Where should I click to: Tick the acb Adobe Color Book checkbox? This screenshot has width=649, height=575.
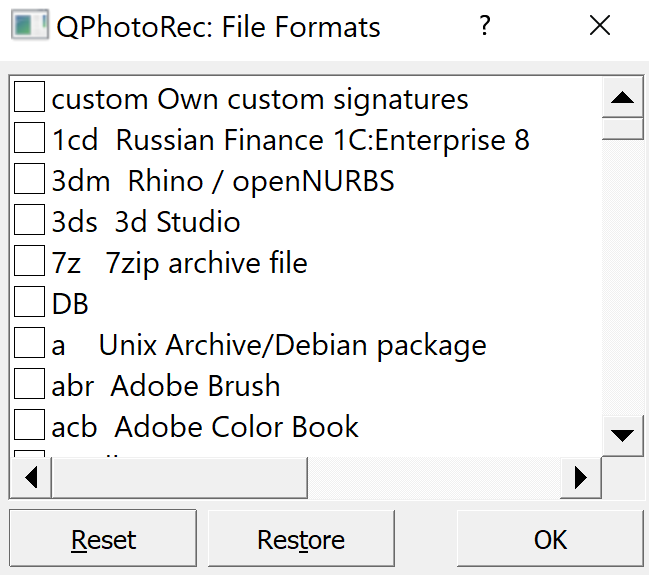[x=29, y=426]
